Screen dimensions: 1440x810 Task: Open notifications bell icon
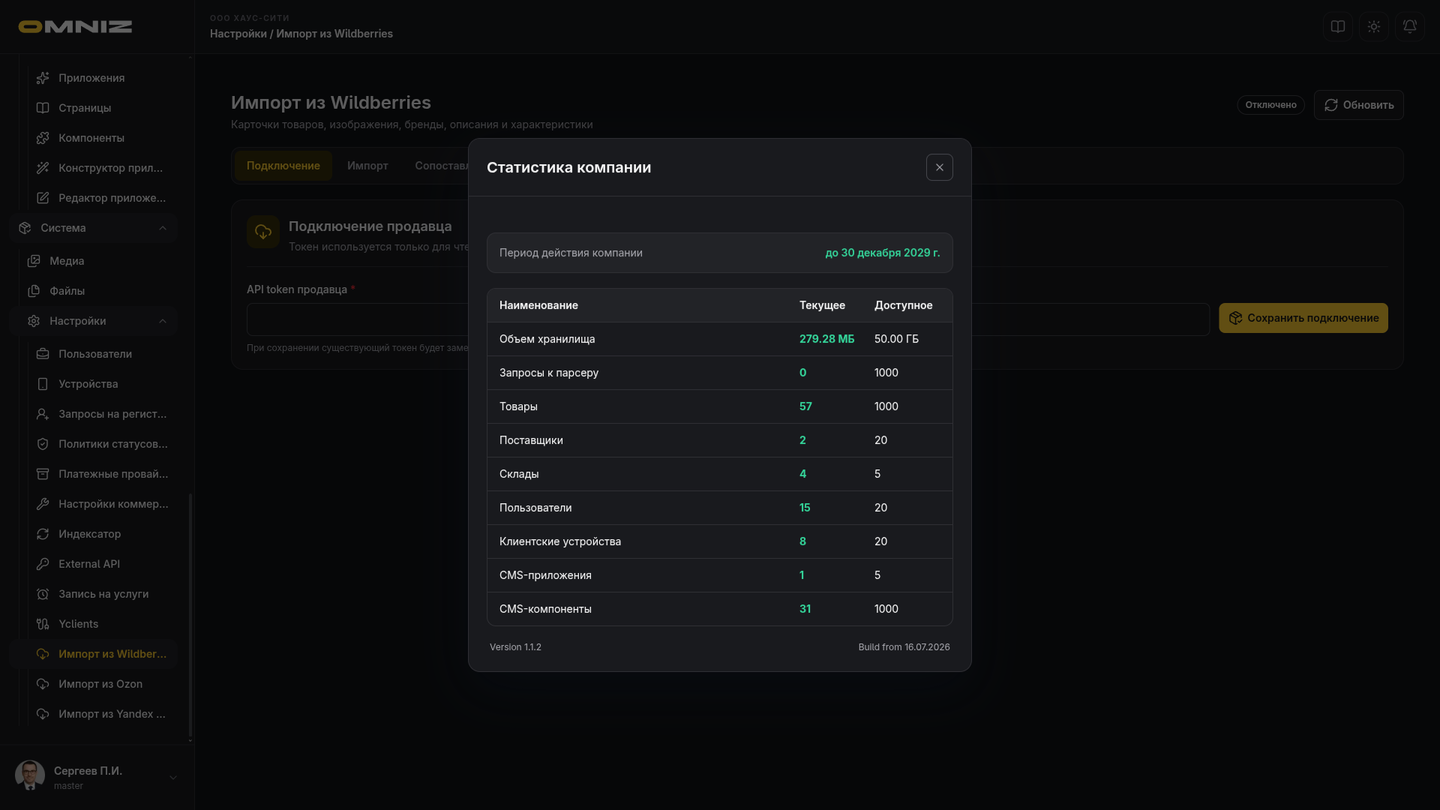pos(1410,27)
